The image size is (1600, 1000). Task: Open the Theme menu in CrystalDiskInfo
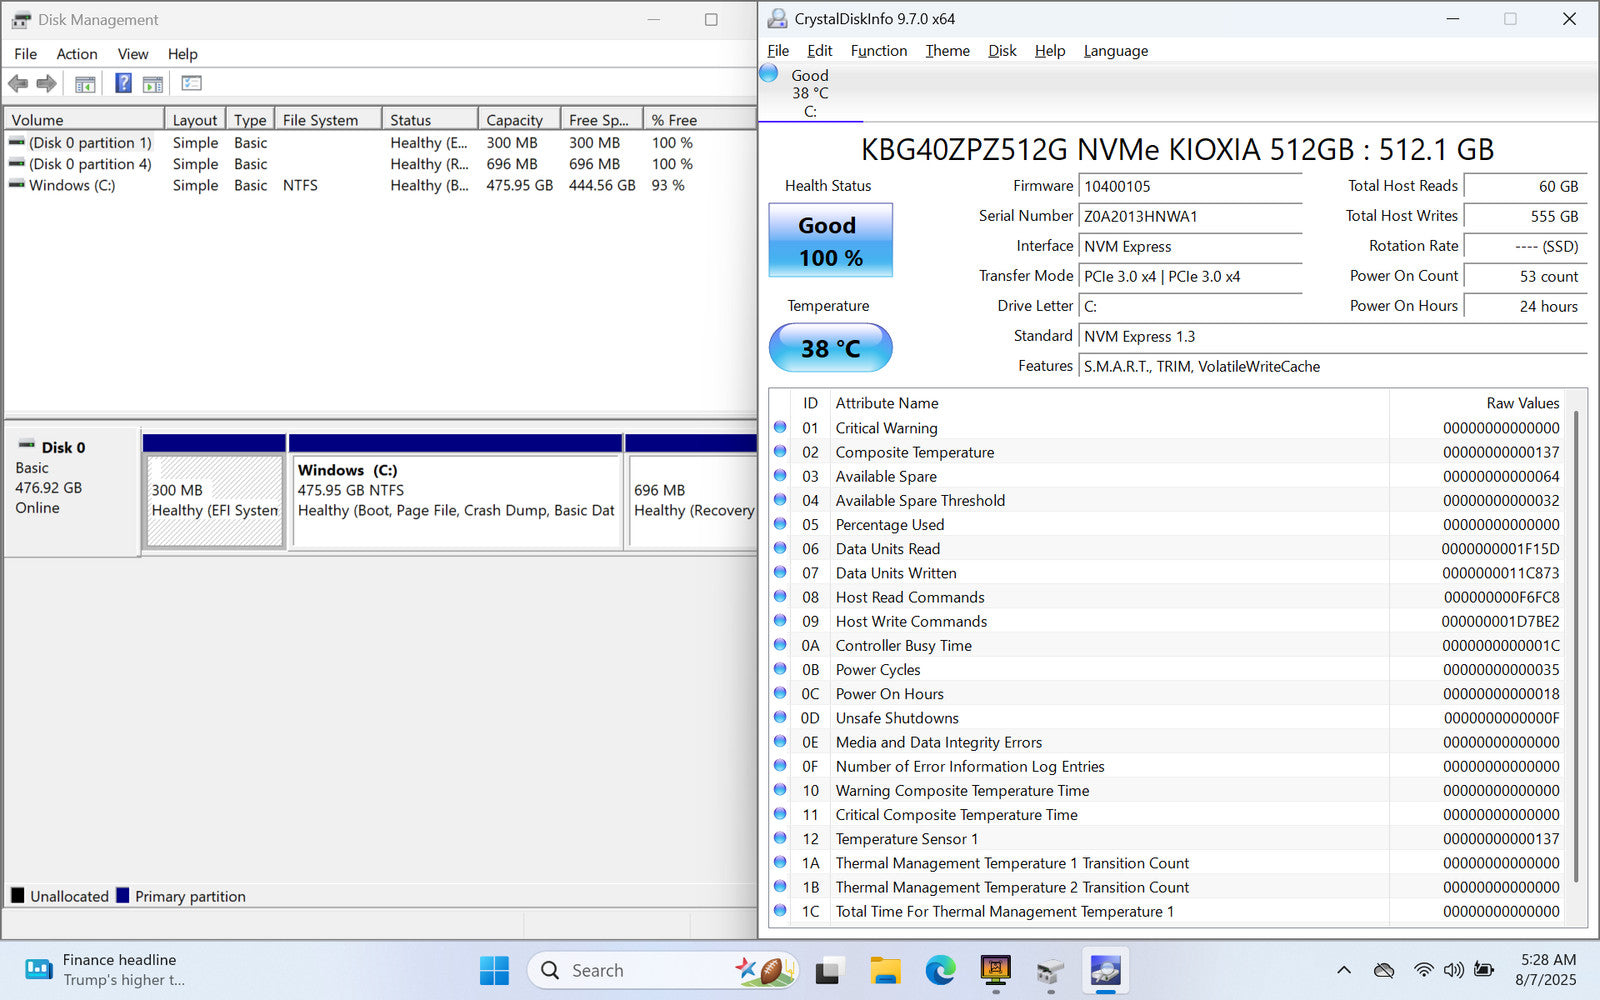point(947,51)
